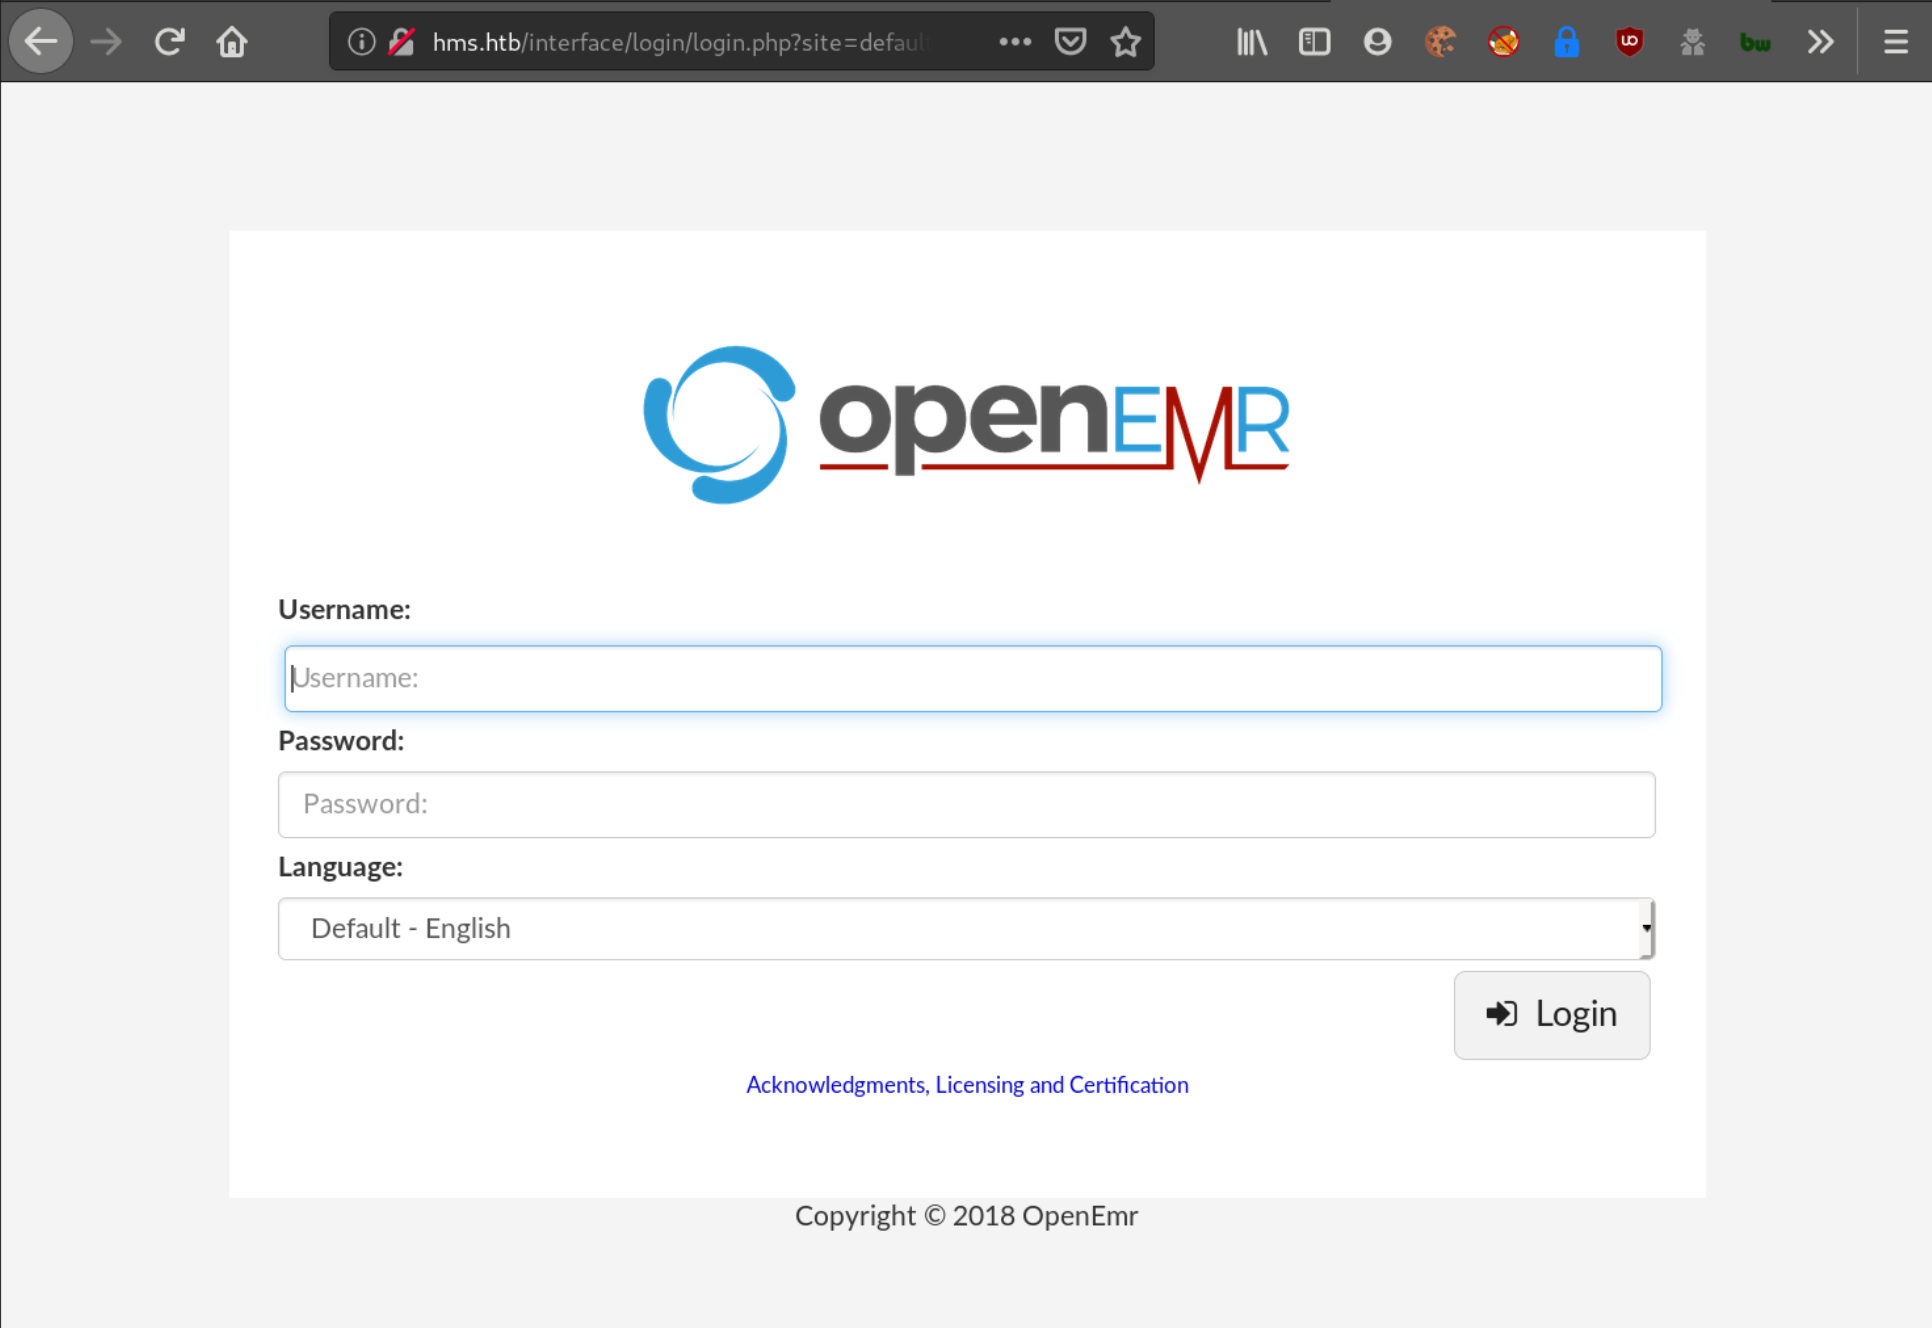Open the page actions ellipsis menu
This screenshot has height=1328, width=1932.
point(1014,41)
